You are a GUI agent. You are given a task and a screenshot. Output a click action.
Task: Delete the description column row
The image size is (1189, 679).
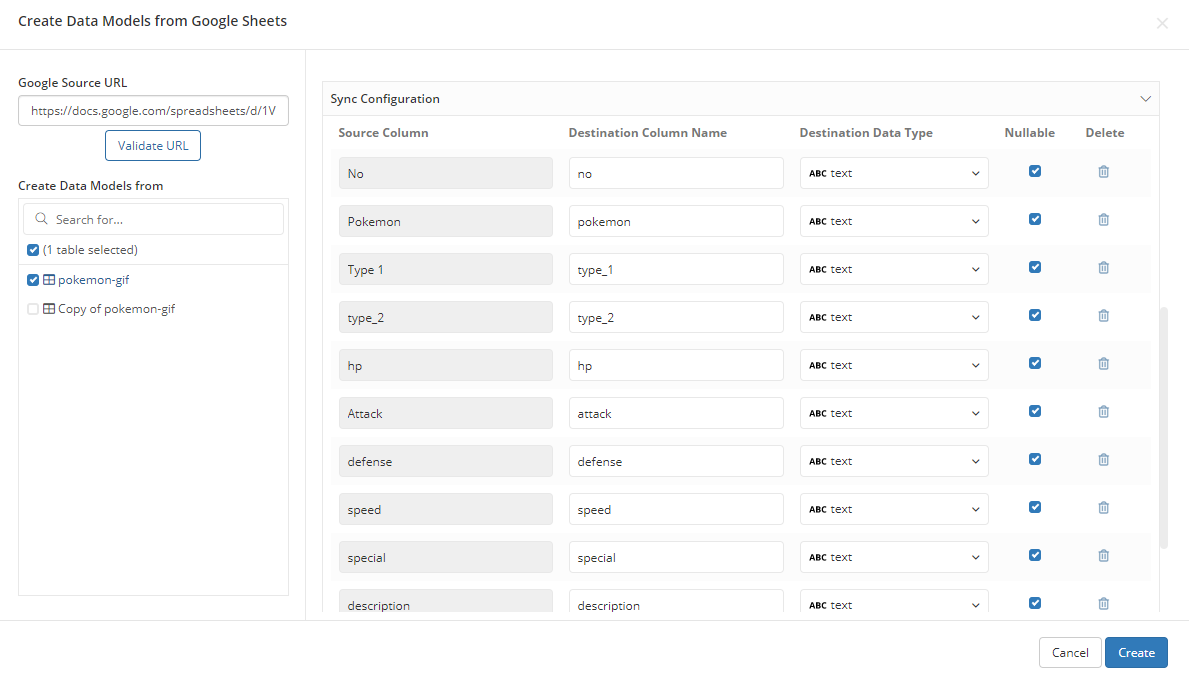(x=1103, y=604)
